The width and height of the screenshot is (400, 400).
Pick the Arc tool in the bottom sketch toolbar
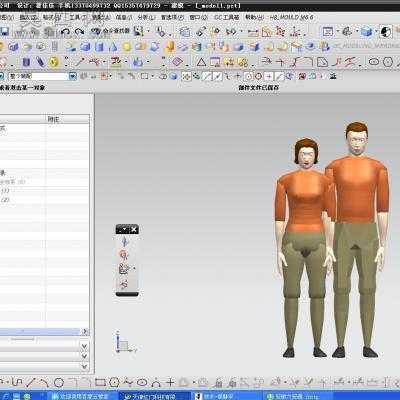click(44, 382)
